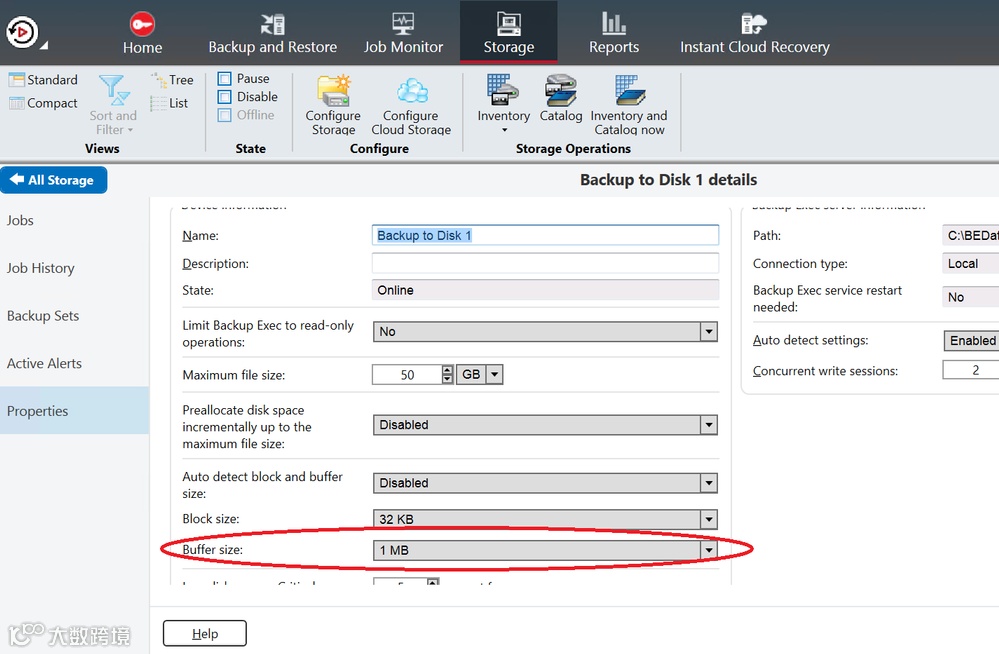Open the Backup Exec main menu button

23,32
